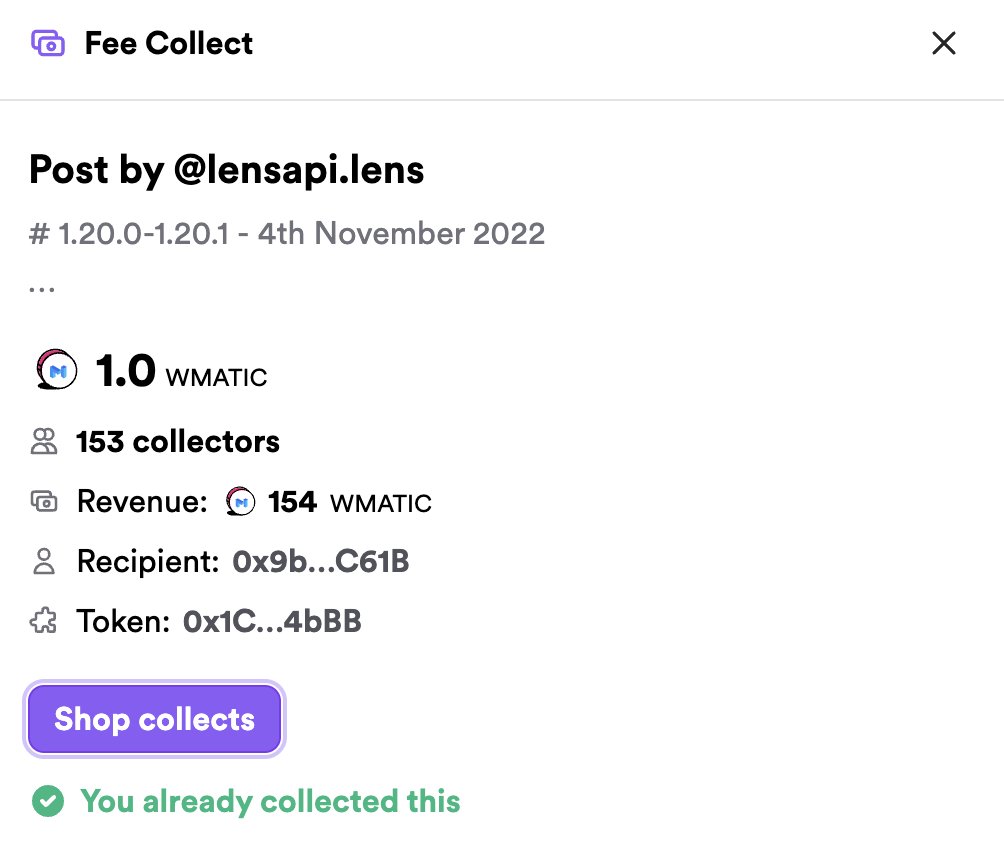Click the small WMATIC logo beside 154
The height and width of the screenshot is (858, 1004).
(241, 502)
